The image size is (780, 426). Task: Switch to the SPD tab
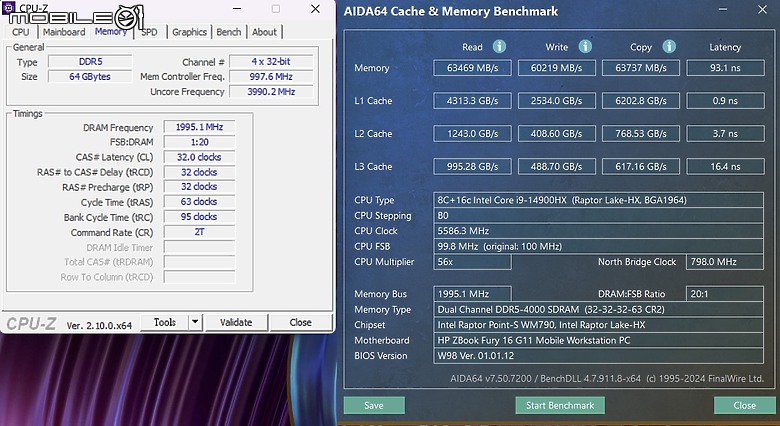click(x=149, y=32)
